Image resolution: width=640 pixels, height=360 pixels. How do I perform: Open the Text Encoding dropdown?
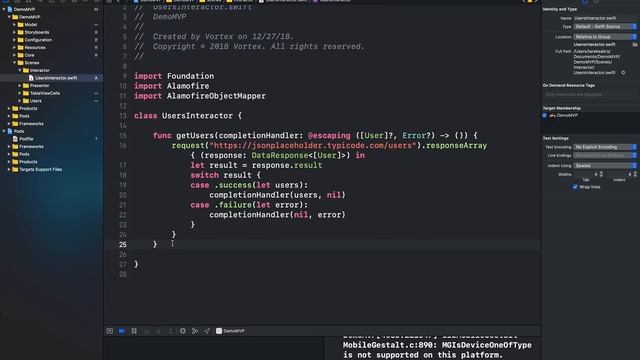605,147
